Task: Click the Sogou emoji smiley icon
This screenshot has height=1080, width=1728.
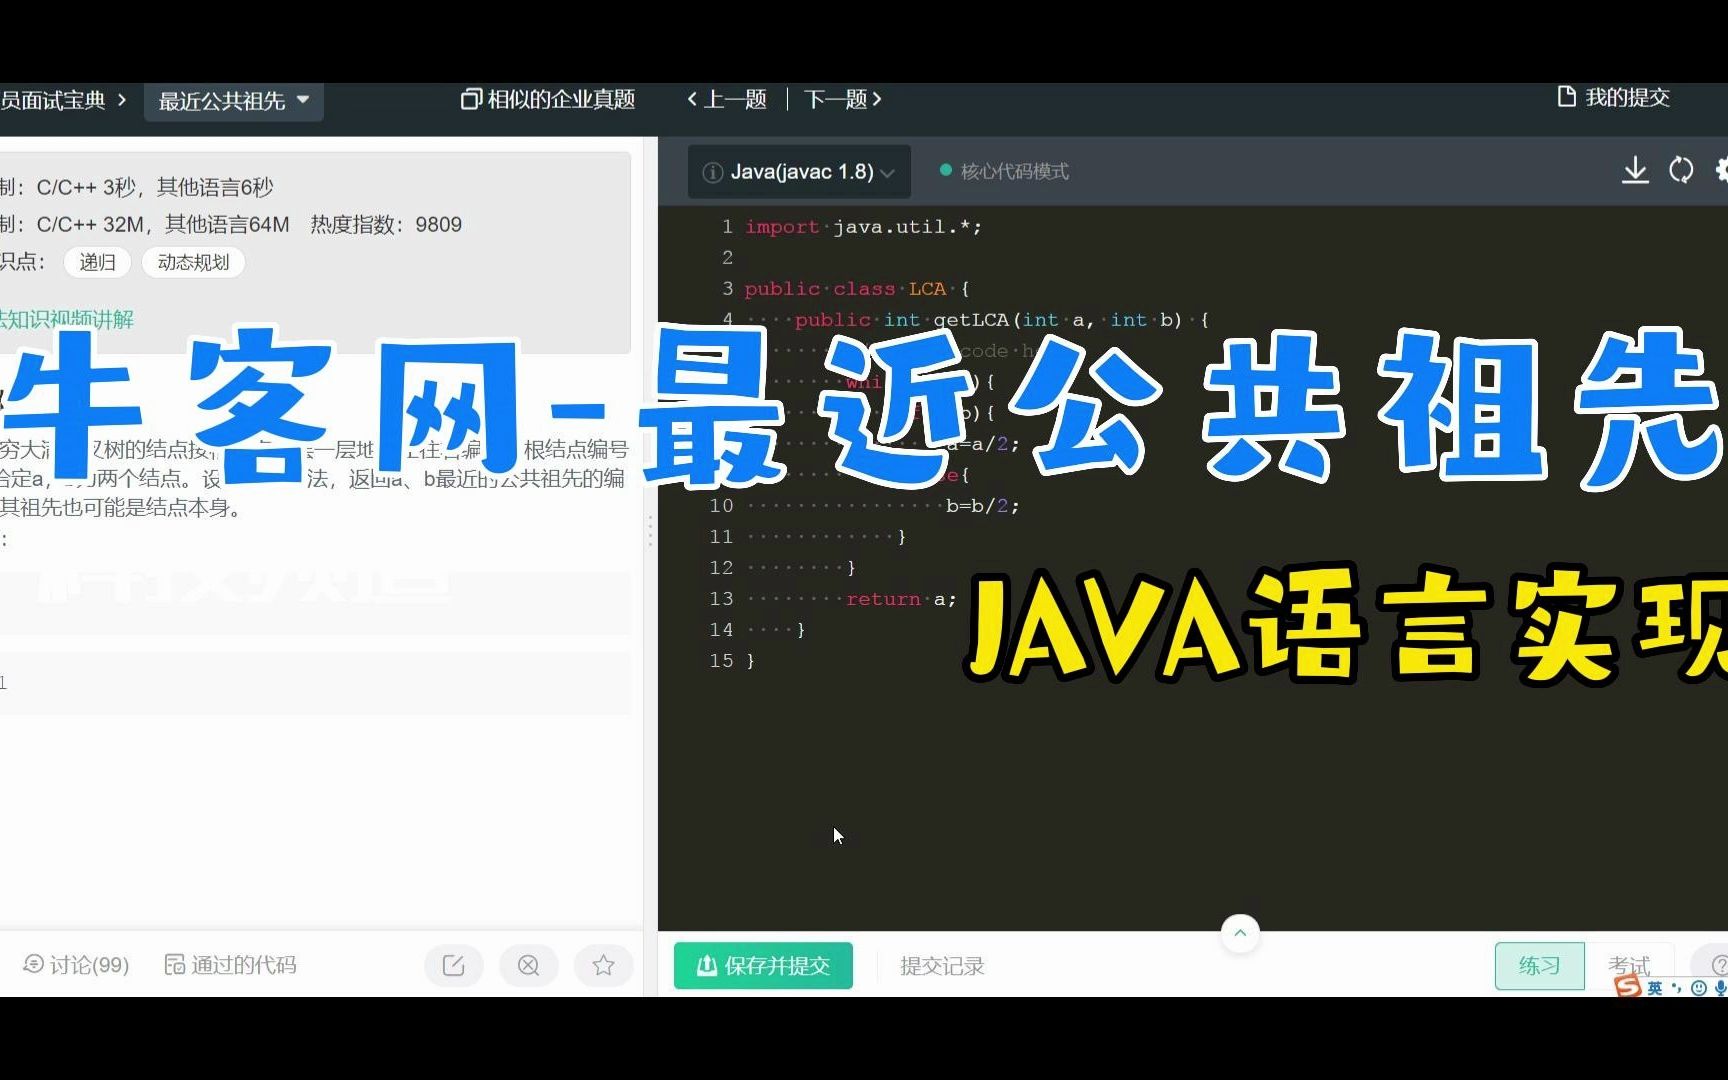Action: 1699,988
